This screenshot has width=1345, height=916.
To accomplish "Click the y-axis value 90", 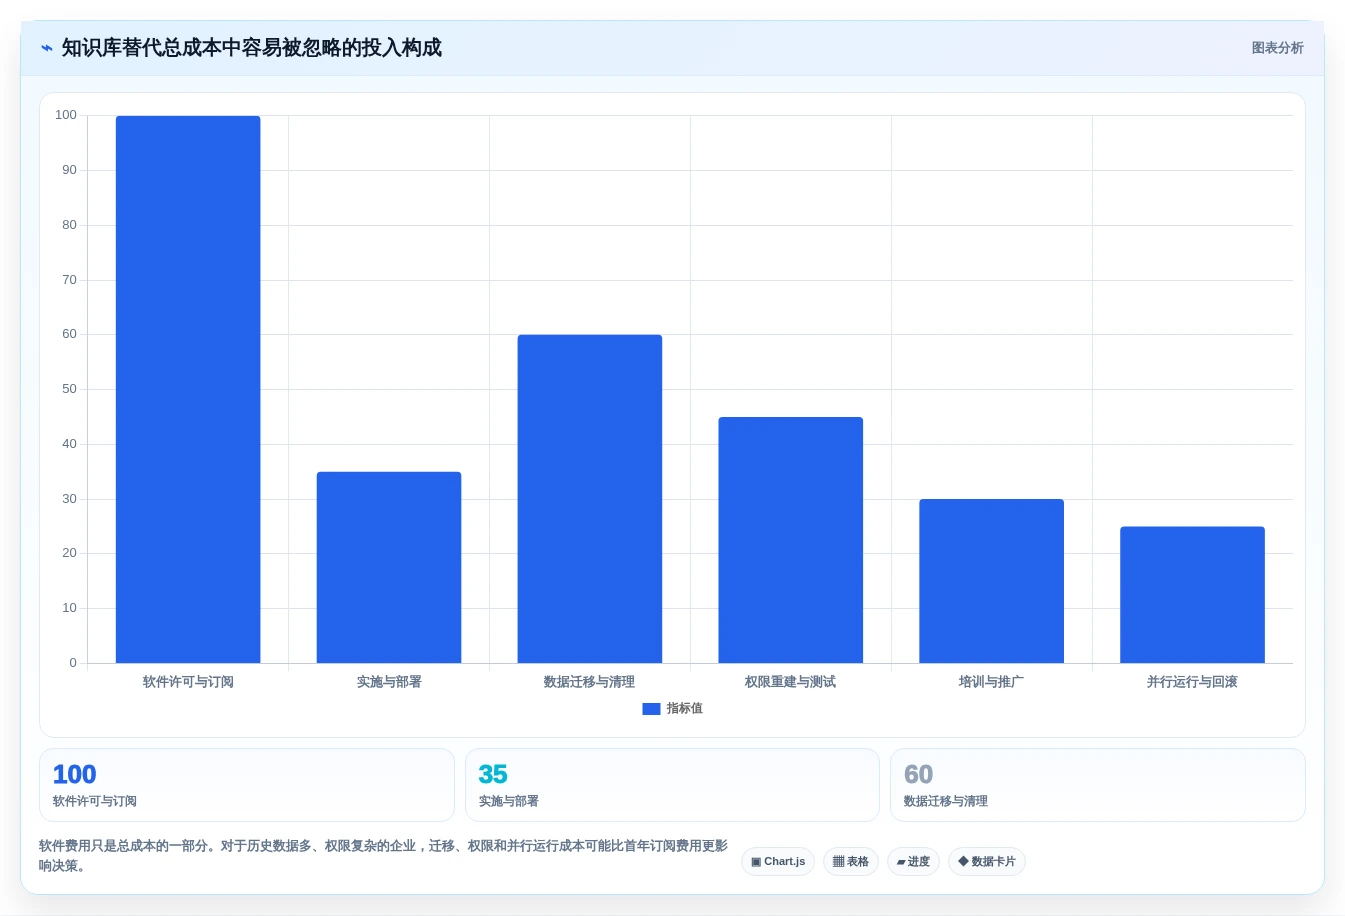I will (69, 170).
